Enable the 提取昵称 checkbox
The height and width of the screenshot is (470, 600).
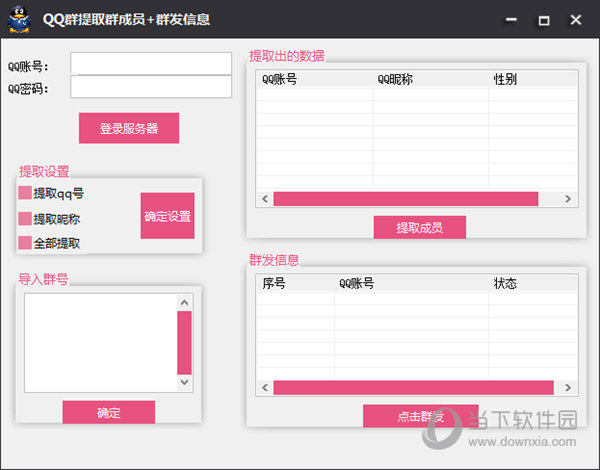25,219
